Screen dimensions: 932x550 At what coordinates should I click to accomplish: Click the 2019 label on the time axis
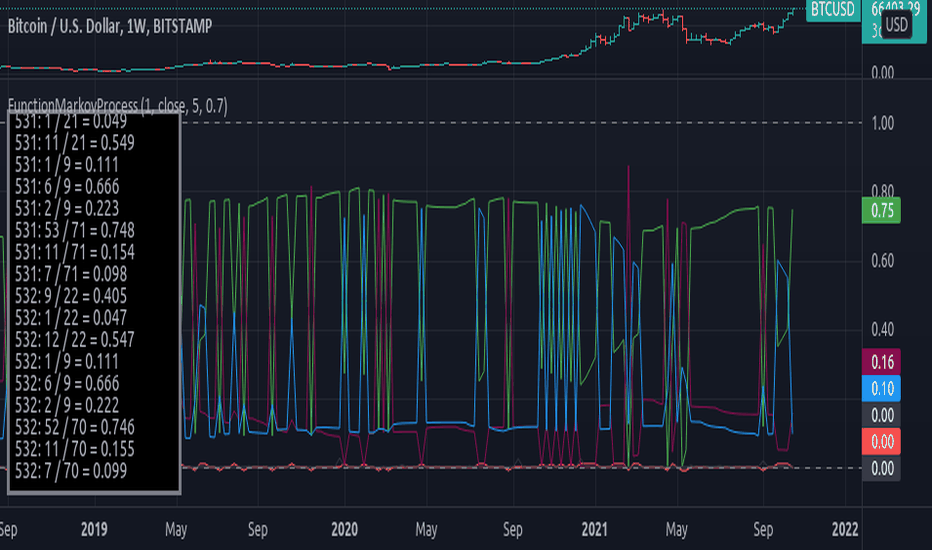click(94, 529)
